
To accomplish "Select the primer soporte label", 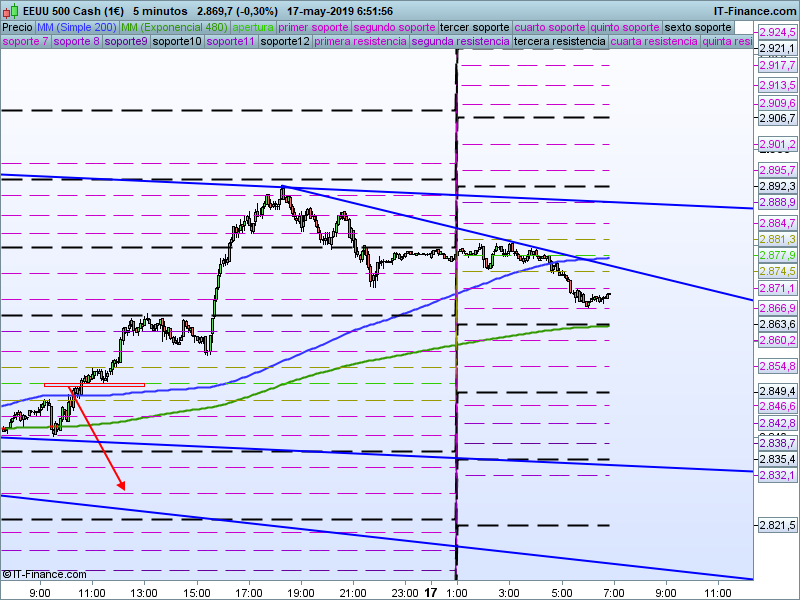I will [x=313, y=28].
